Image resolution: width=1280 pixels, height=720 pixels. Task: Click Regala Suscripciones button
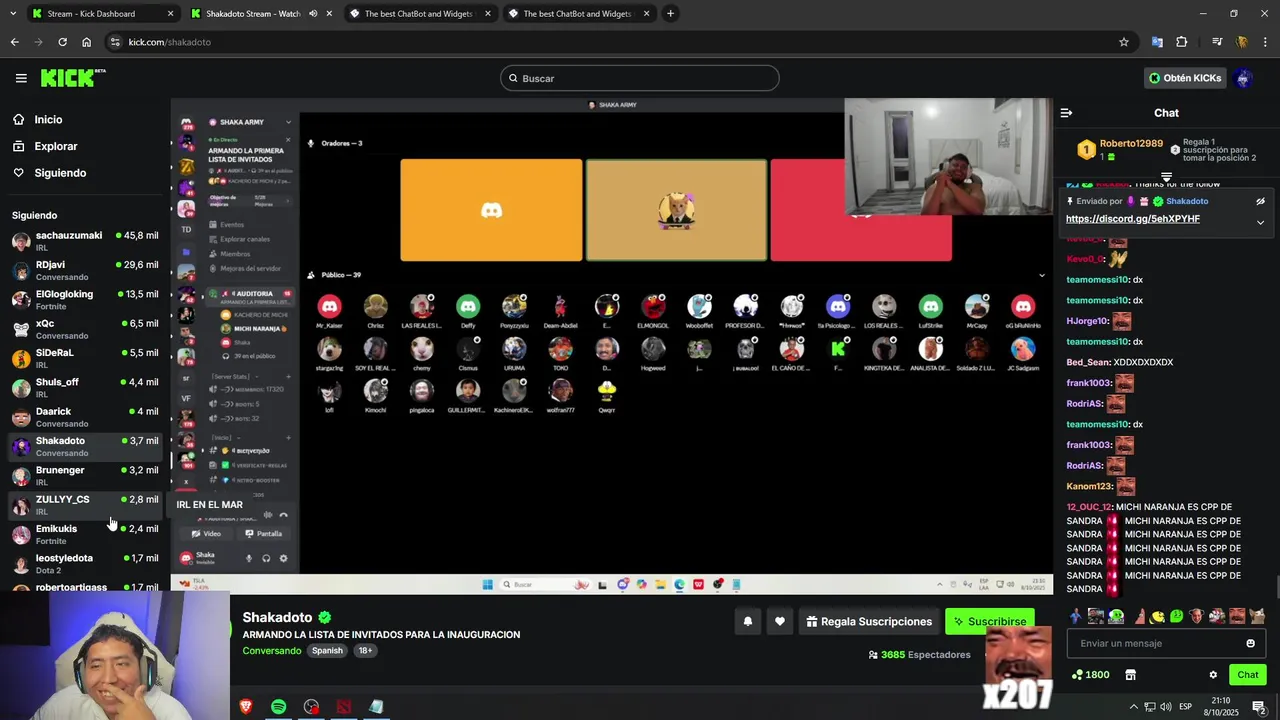pos(868,621)
